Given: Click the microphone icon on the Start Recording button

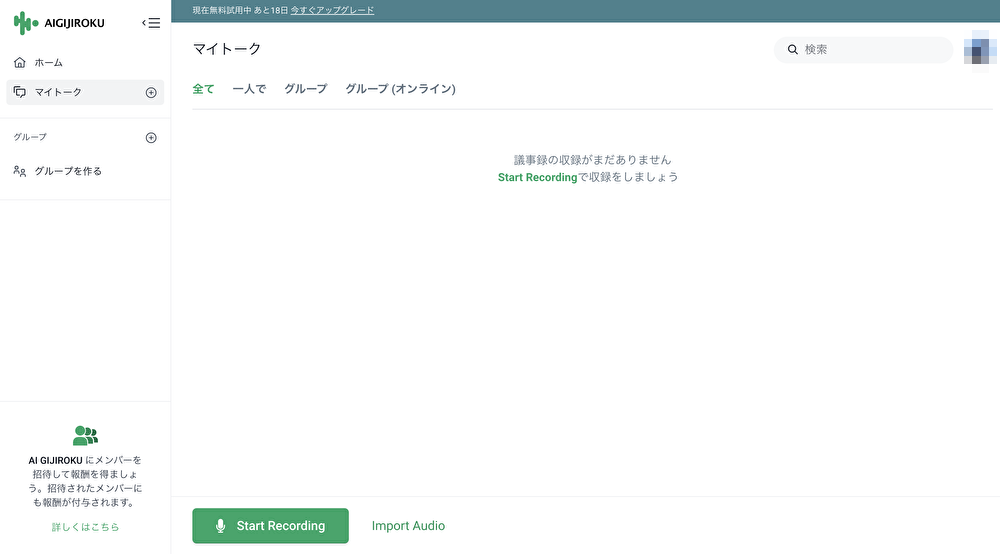Looking at the screenshot, I should pyautogui.click(x=221, y=526).
